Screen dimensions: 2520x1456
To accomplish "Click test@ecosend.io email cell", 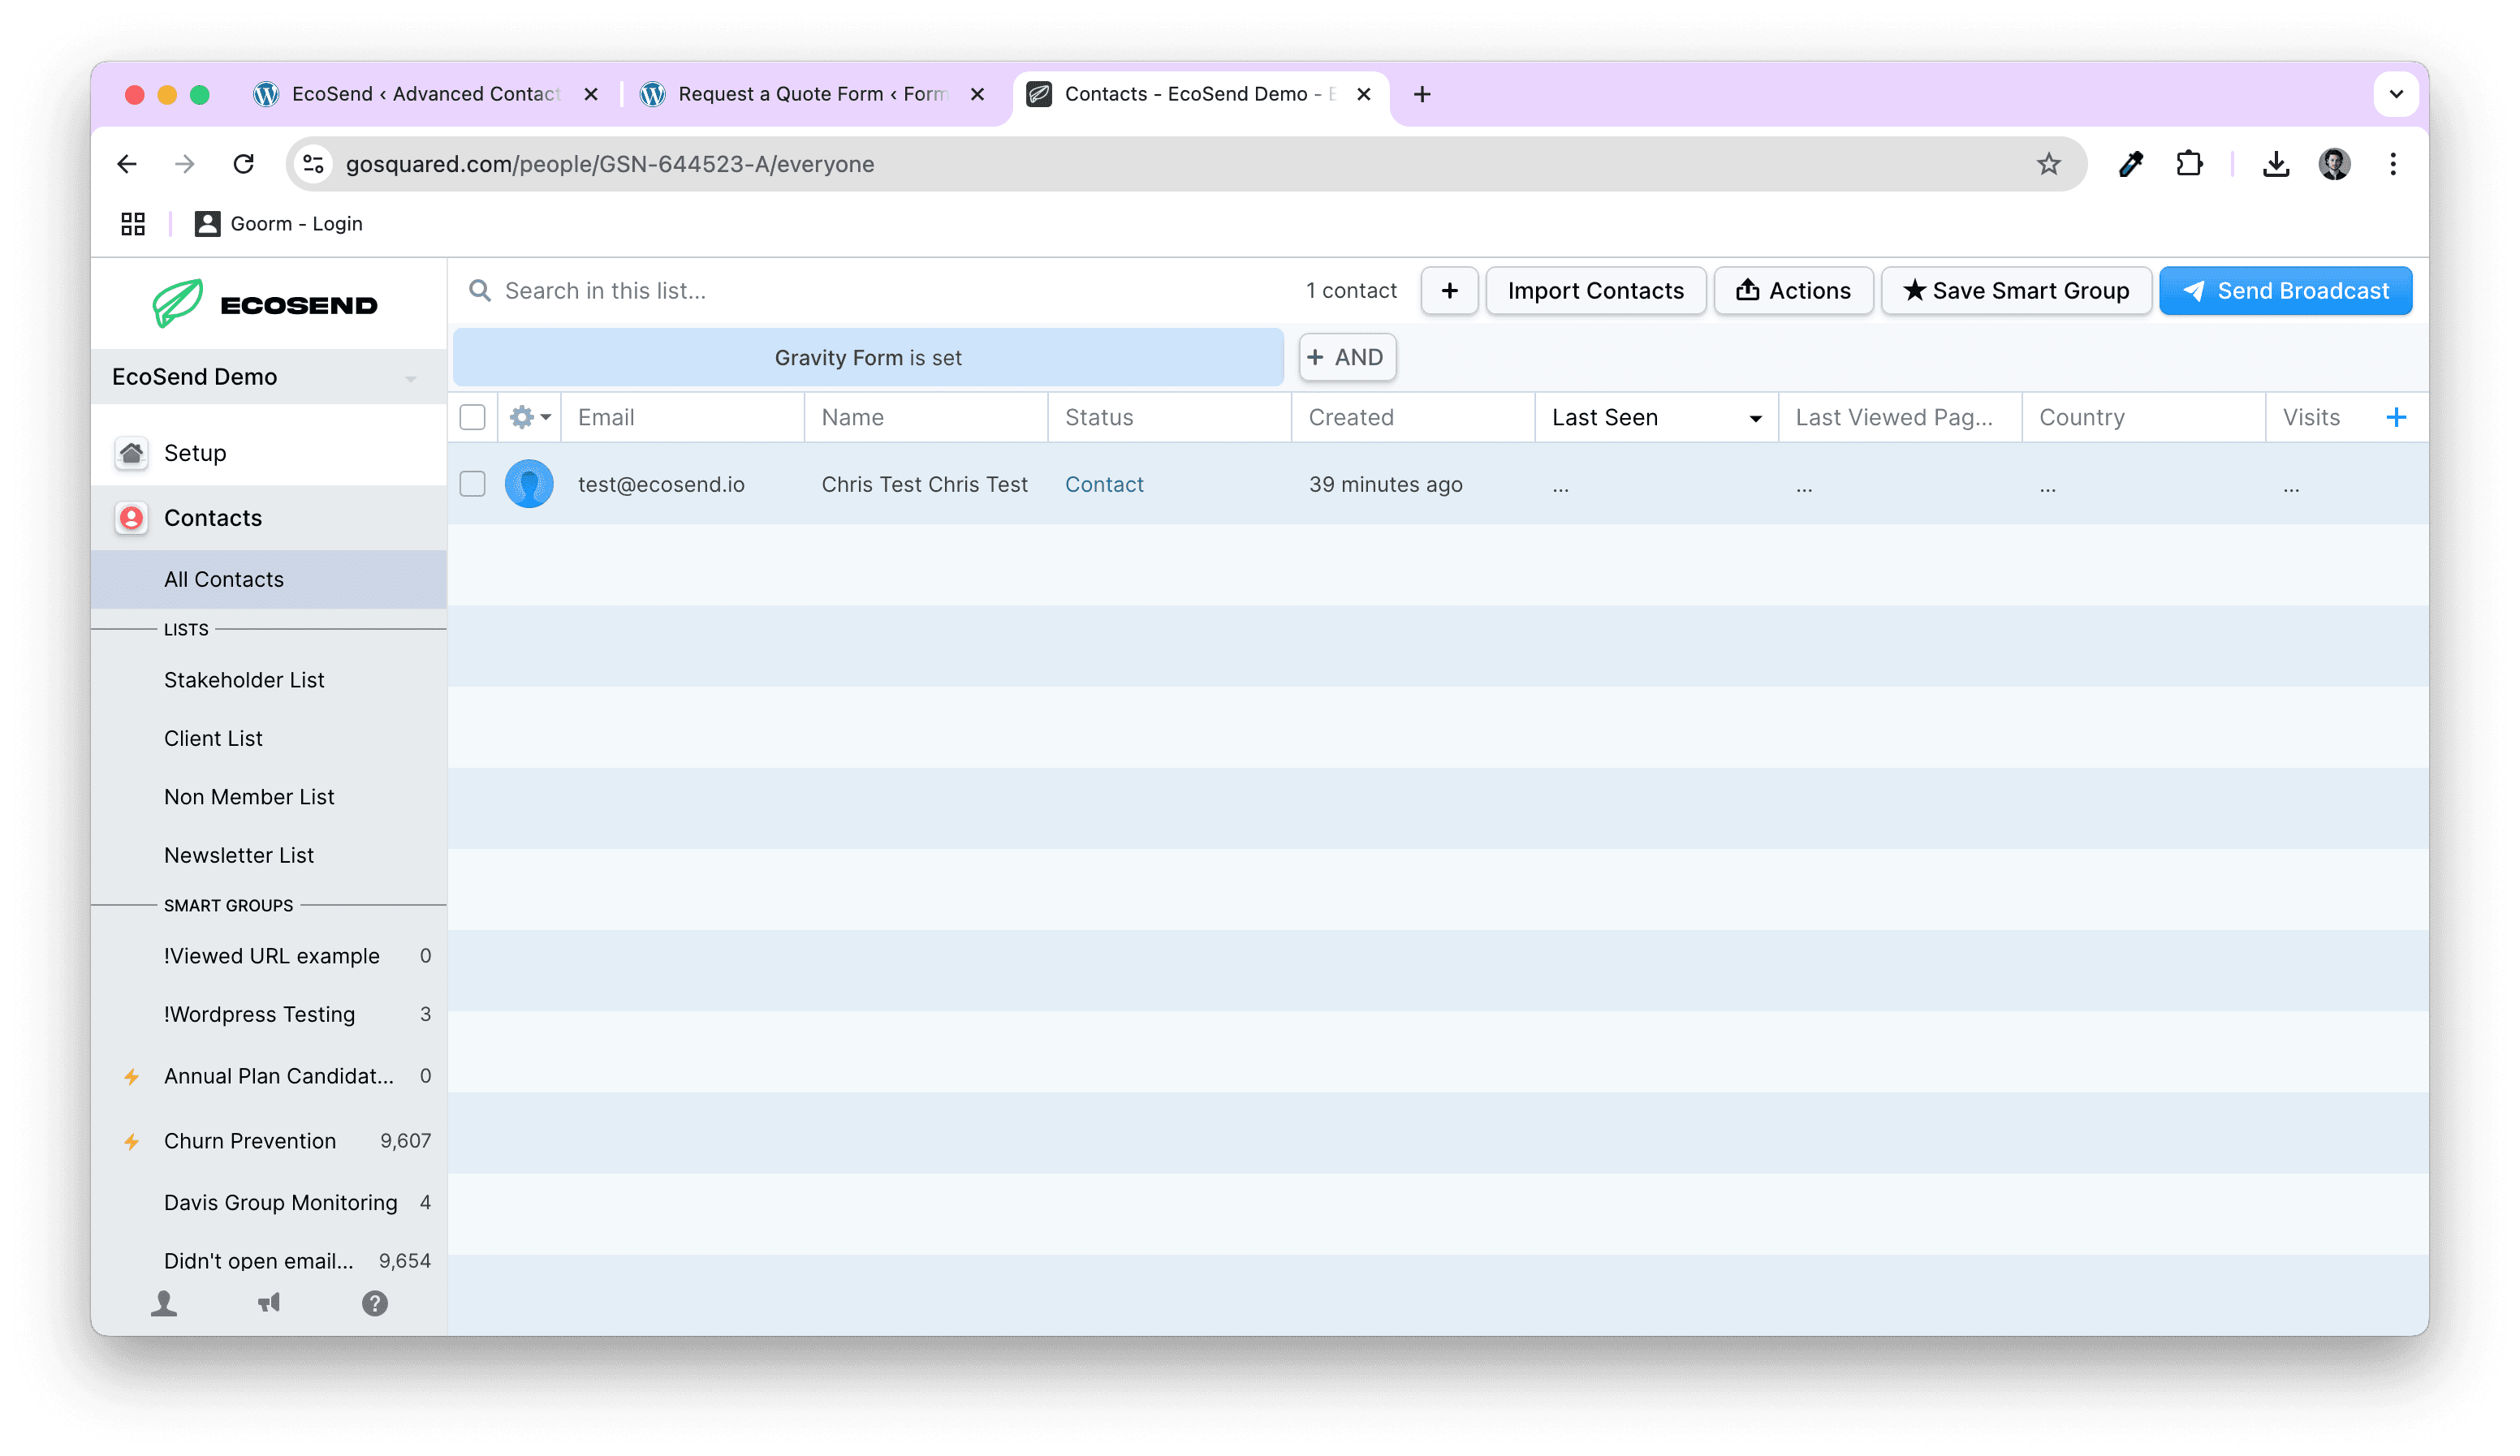I will [661, 484].
